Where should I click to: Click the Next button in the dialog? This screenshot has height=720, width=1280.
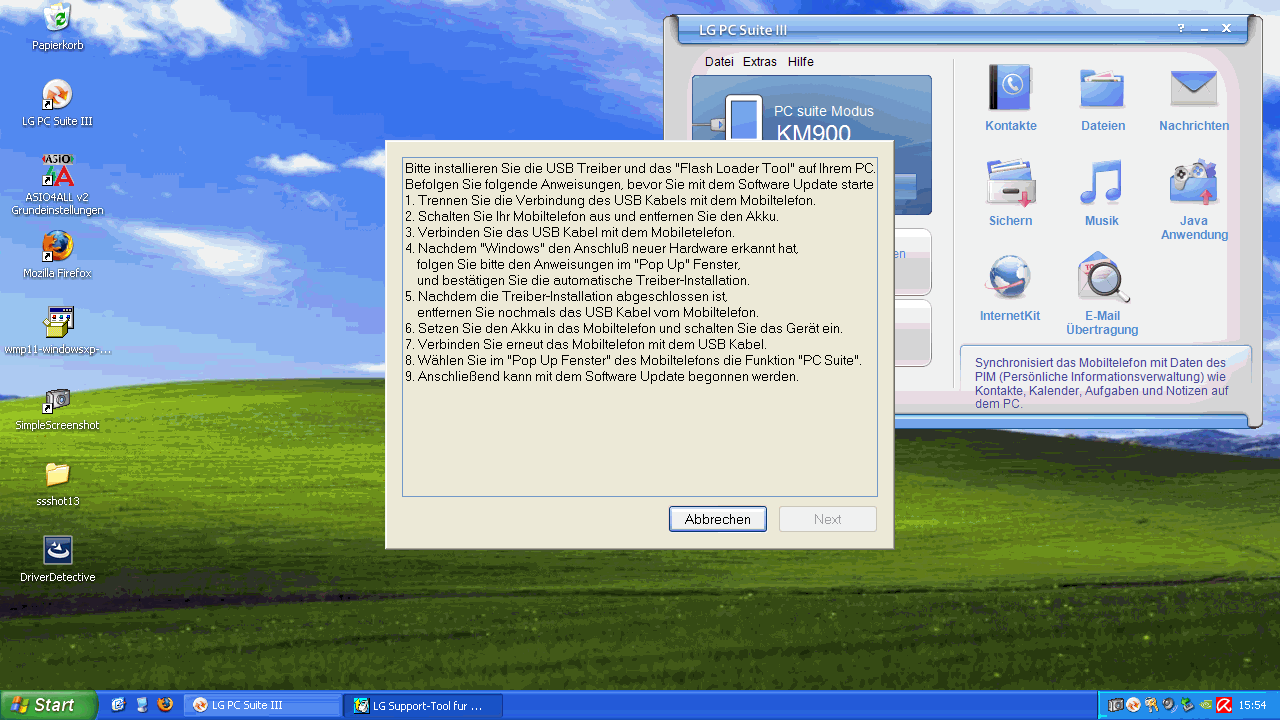pyautogui.click(x=828, y=519)
